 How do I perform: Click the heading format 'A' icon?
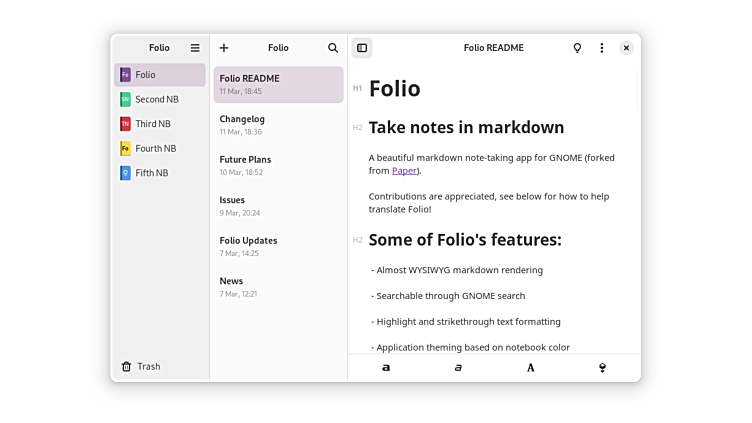pyautogui.click(x=530, y=368)
